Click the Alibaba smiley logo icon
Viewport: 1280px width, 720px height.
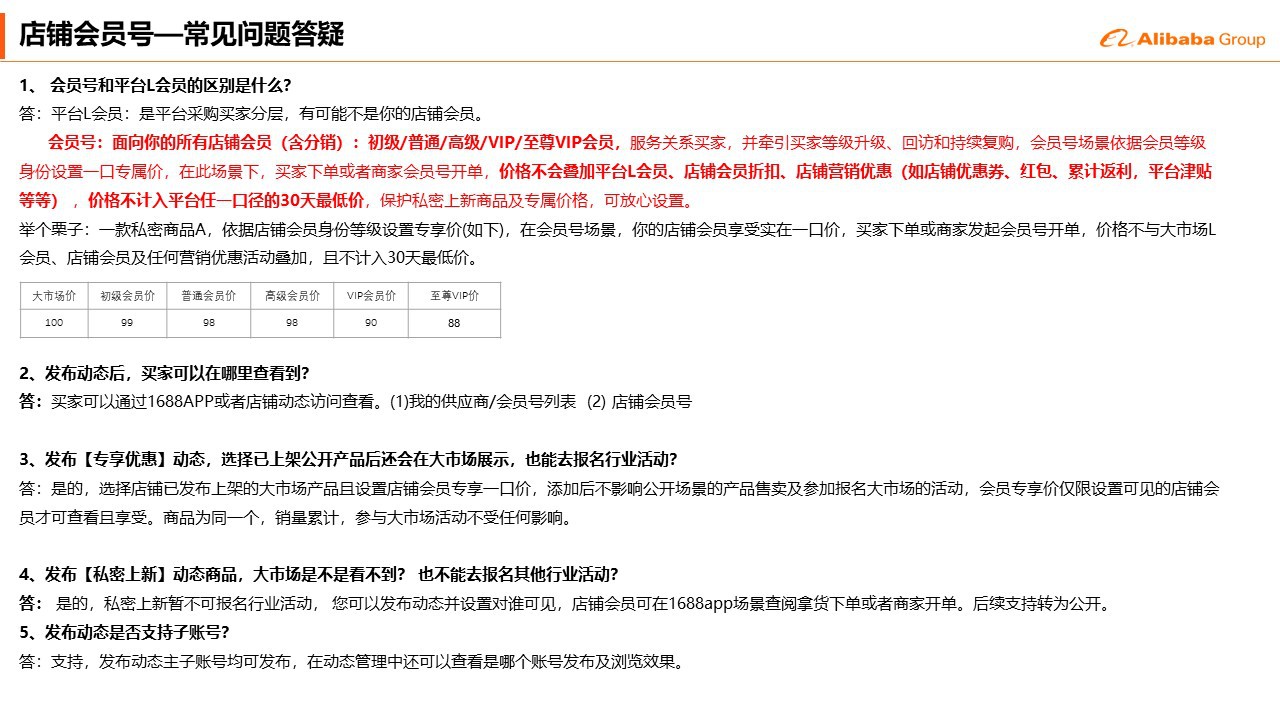click(1116, 39)
